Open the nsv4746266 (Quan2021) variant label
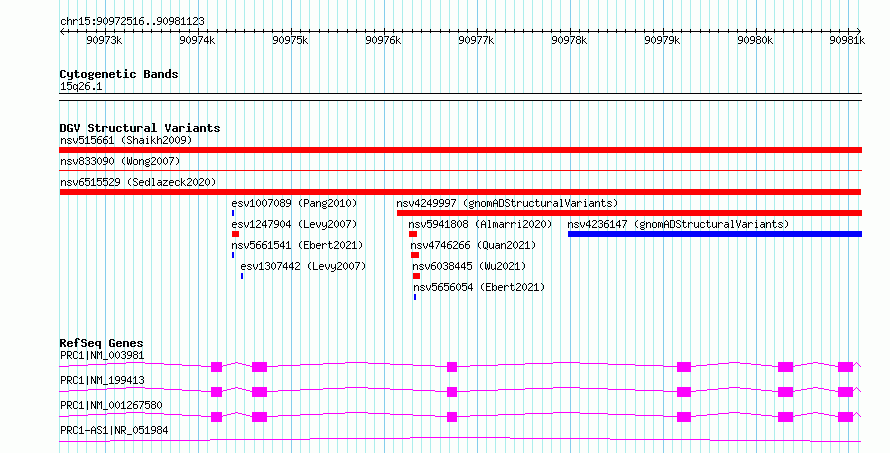The width and height of the screenshot is (890, 453). 473,245
